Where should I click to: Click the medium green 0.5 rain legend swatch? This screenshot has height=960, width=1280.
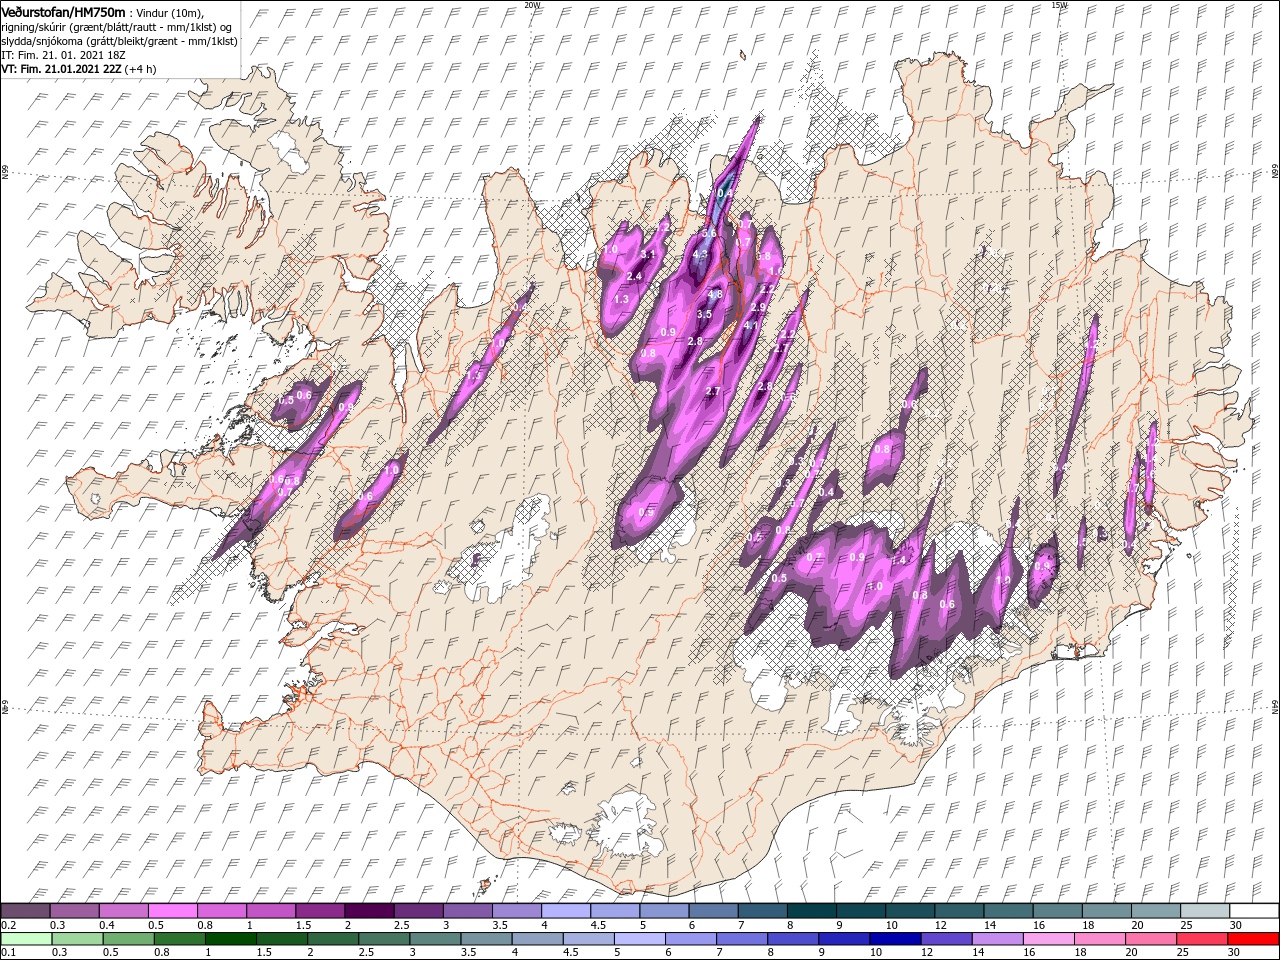click(128, 939)
